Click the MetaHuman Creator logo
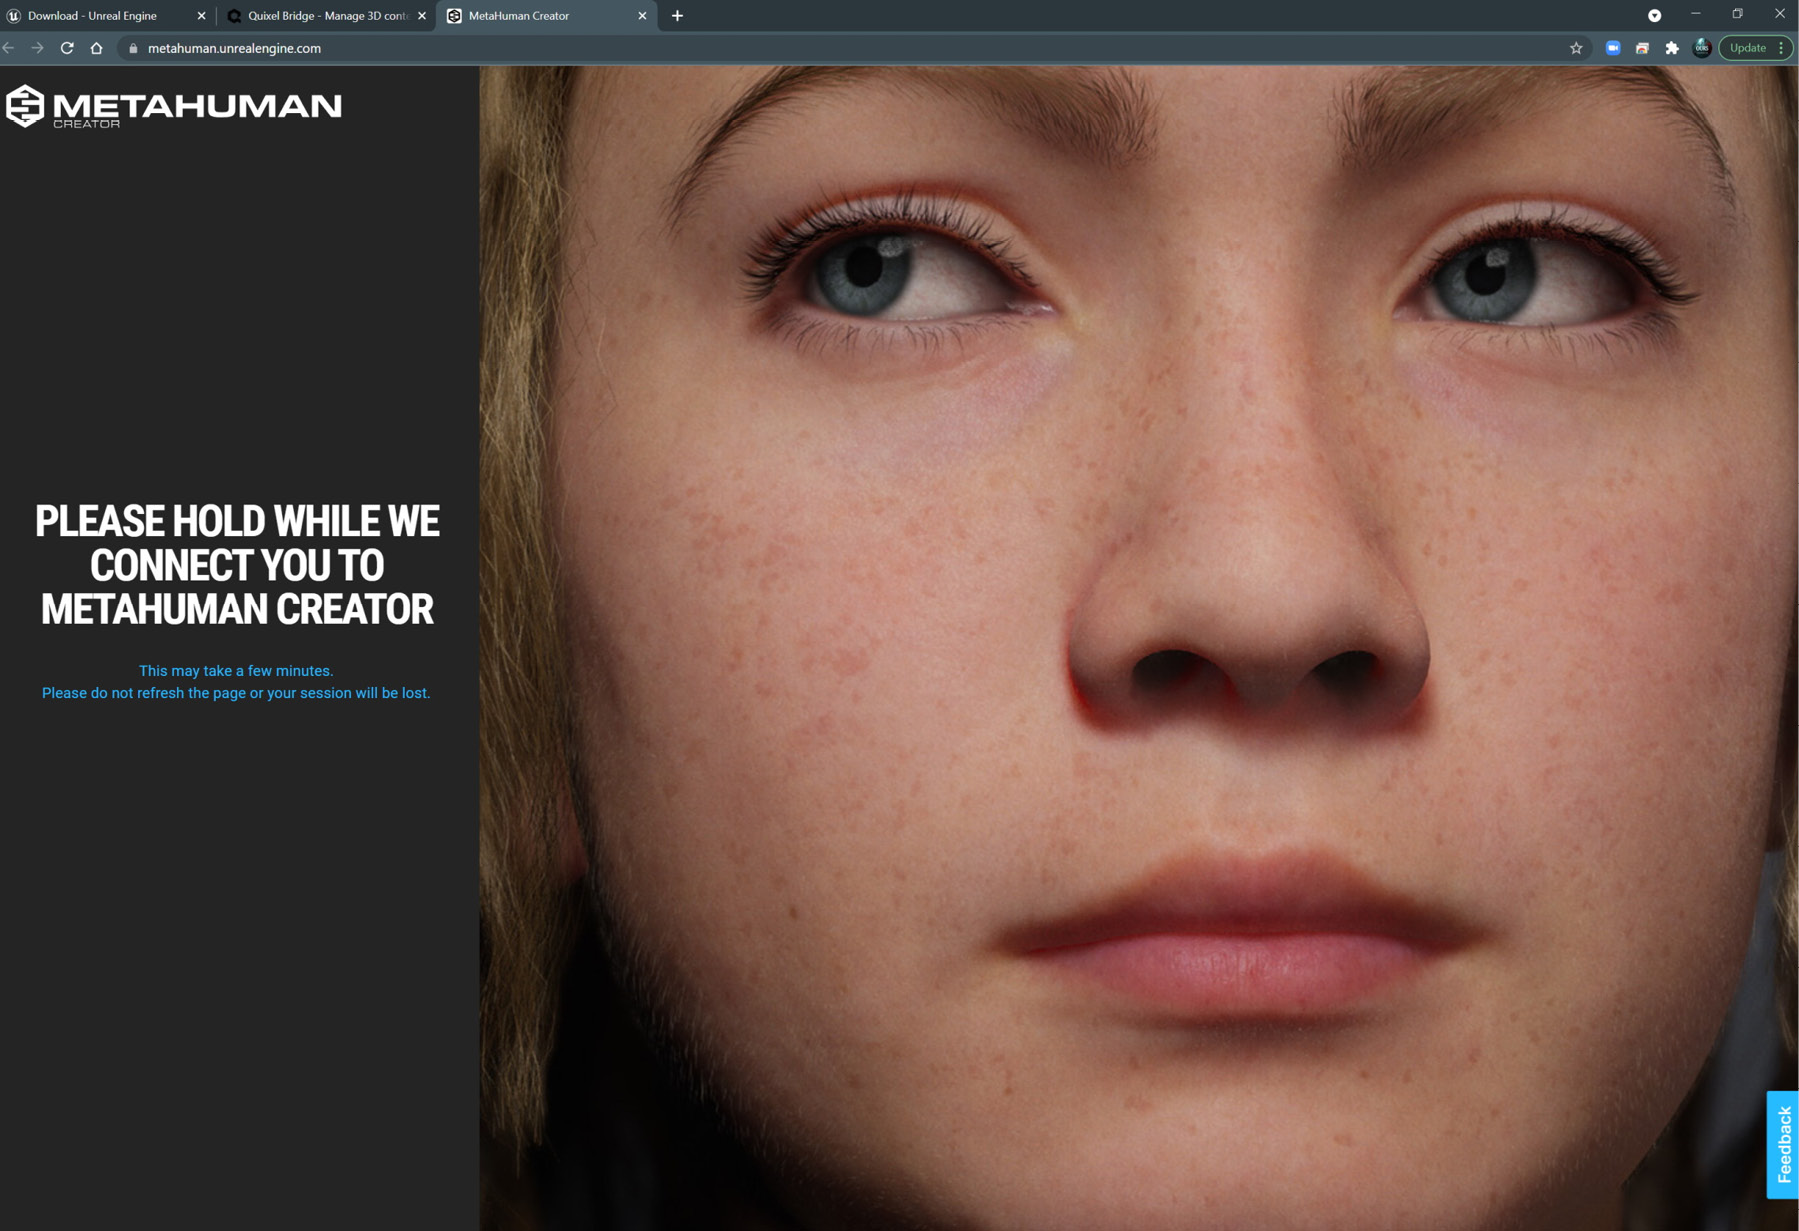This screenshot has width=1799, height=1231. 174,106
